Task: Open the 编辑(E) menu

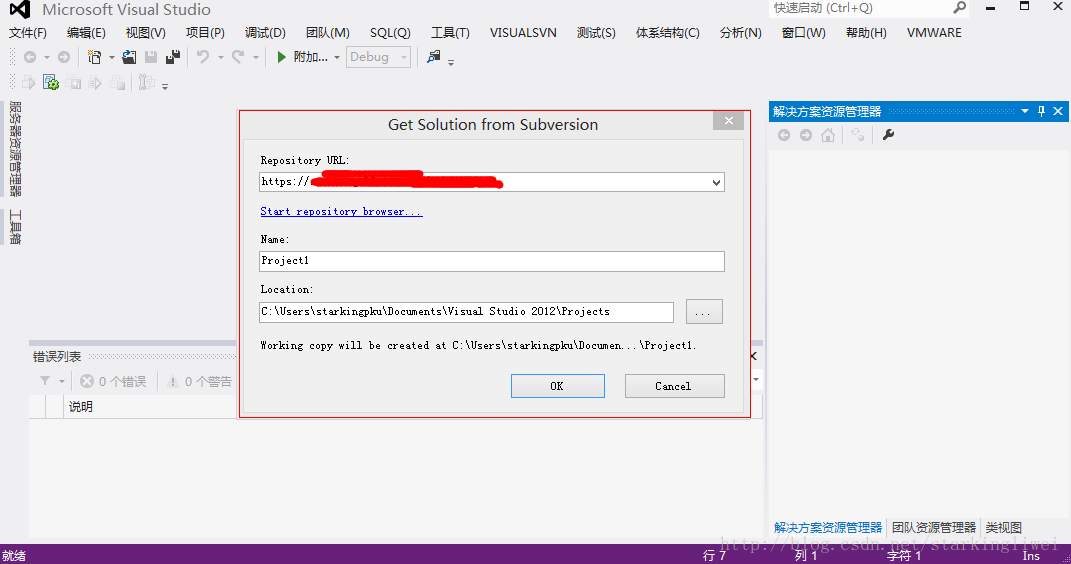Action: 86,33
